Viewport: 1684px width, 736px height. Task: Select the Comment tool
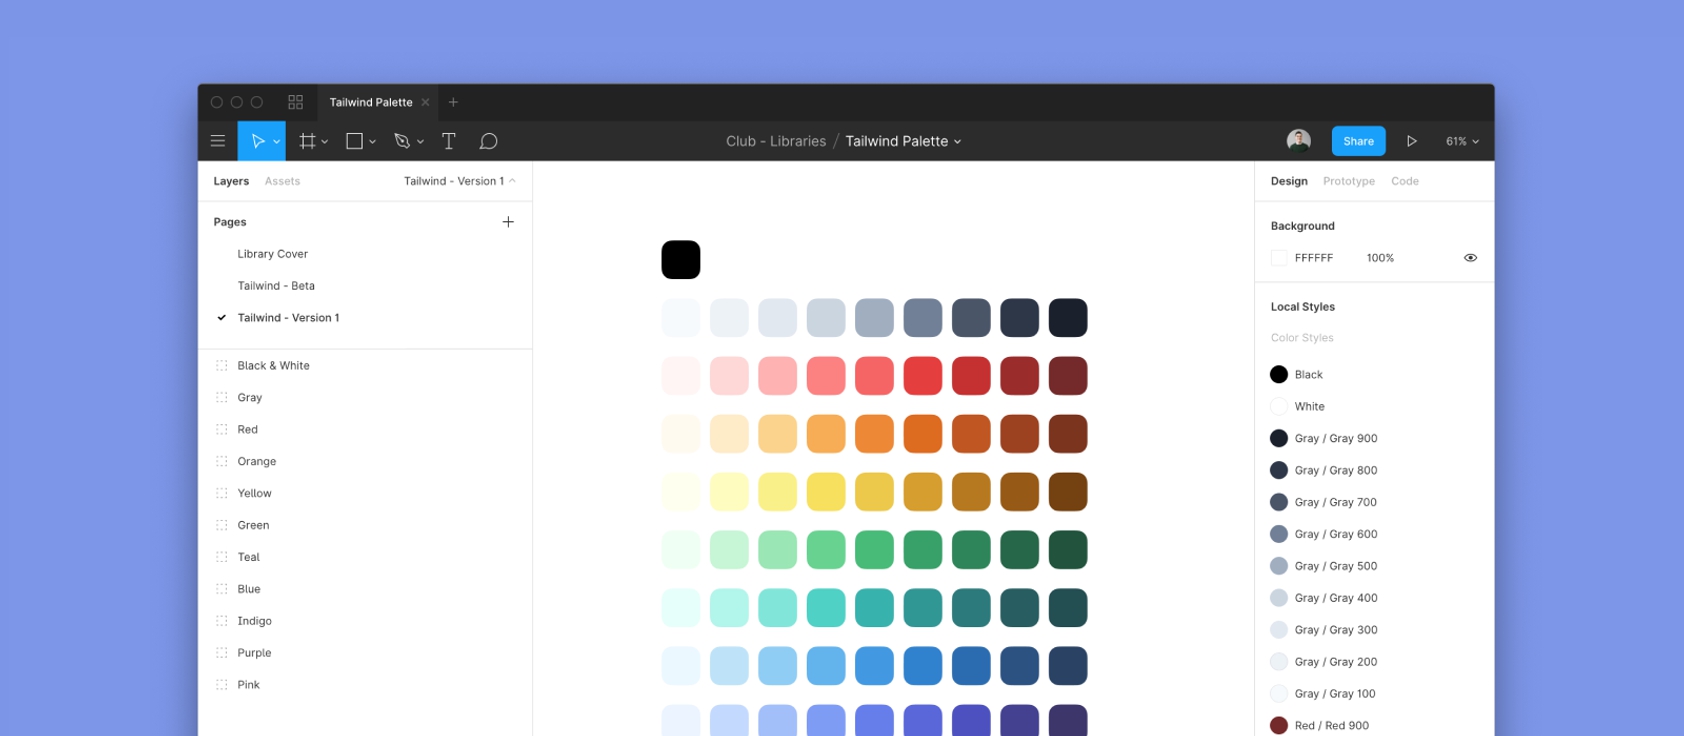pos(488,141)
